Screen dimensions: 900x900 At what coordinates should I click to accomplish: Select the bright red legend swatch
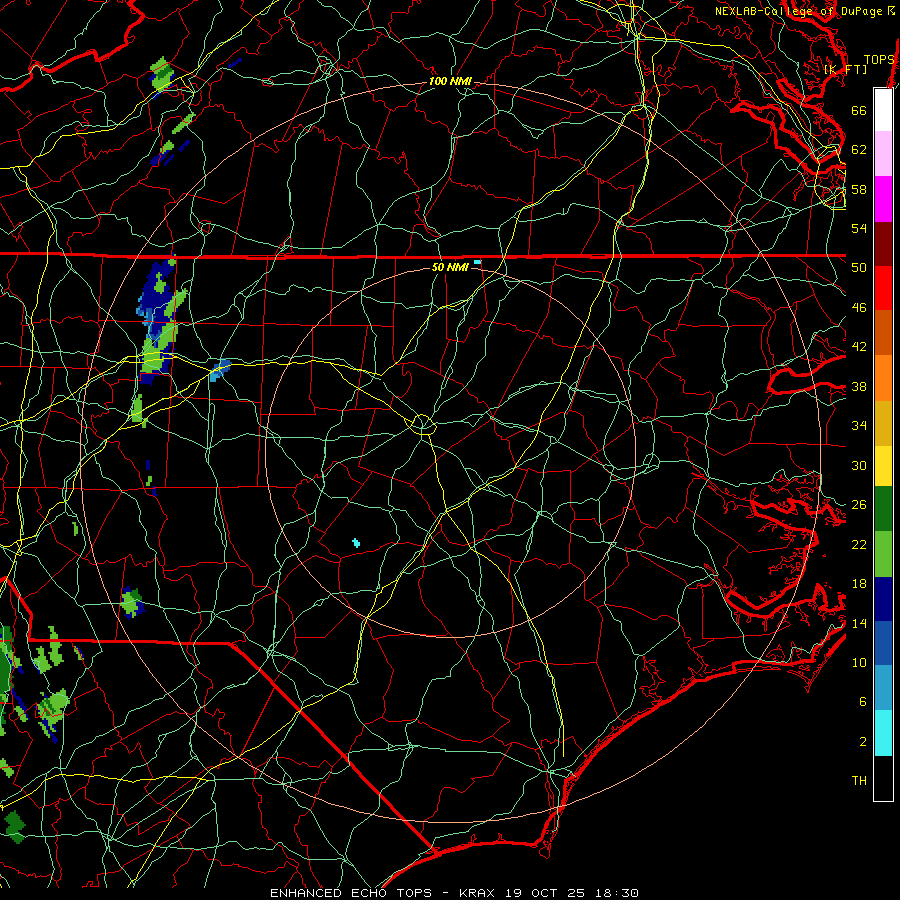click(883, 288)
